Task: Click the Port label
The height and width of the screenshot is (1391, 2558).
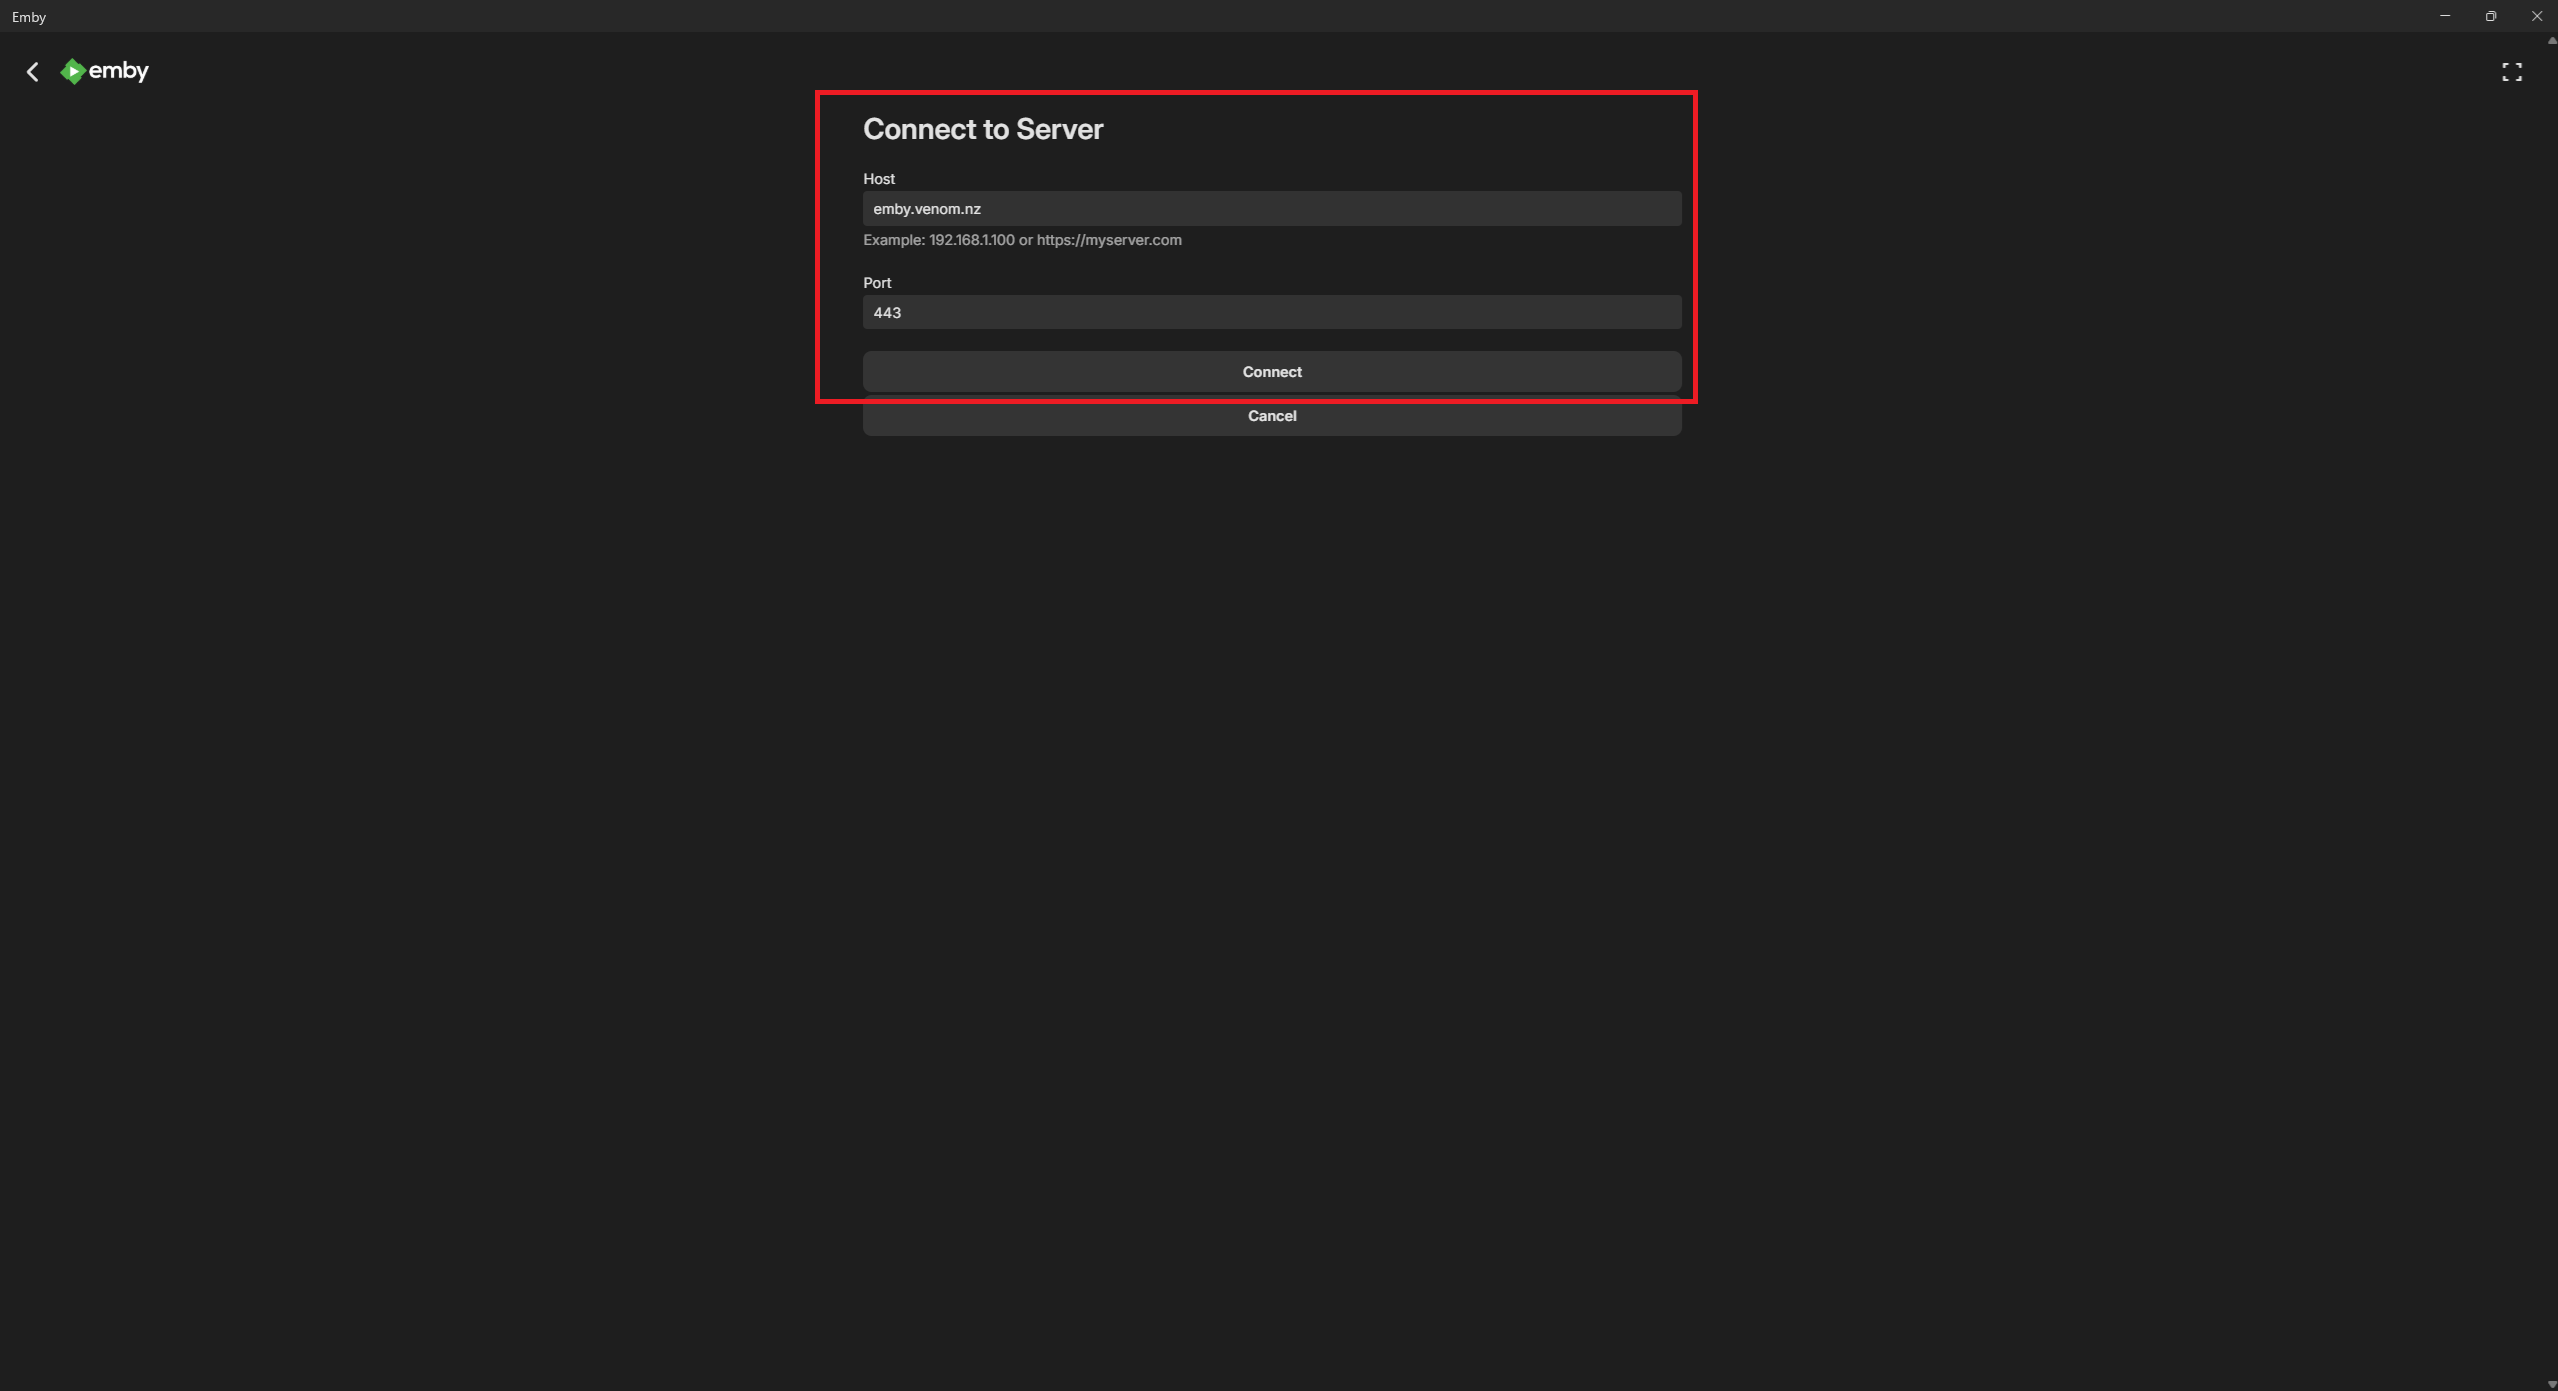Action: point(876,283)
